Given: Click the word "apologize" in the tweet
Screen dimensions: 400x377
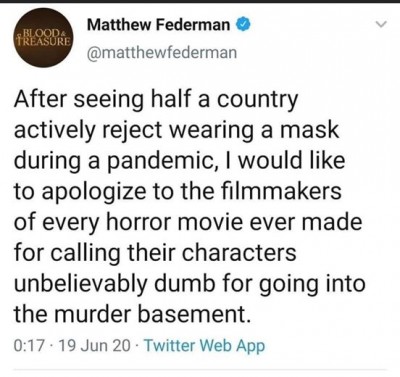Looking at the screenshot, I should click(94, 193).
